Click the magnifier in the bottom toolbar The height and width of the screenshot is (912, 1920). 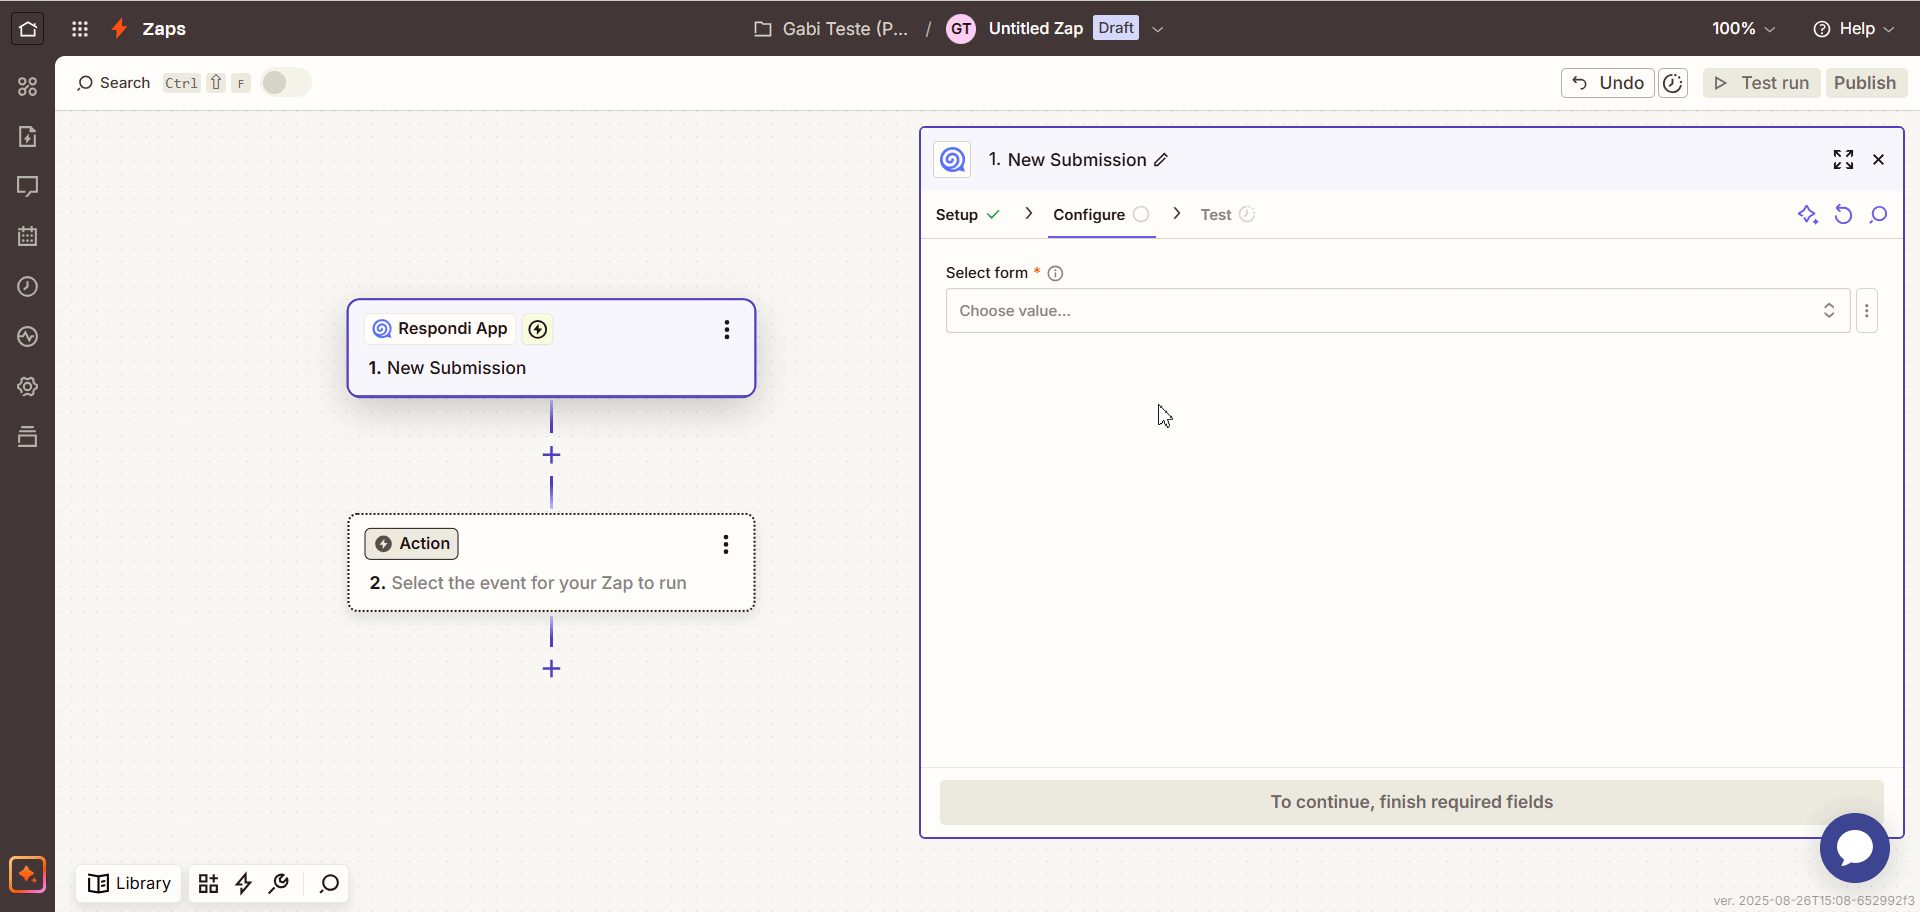(x=329, y=884)
